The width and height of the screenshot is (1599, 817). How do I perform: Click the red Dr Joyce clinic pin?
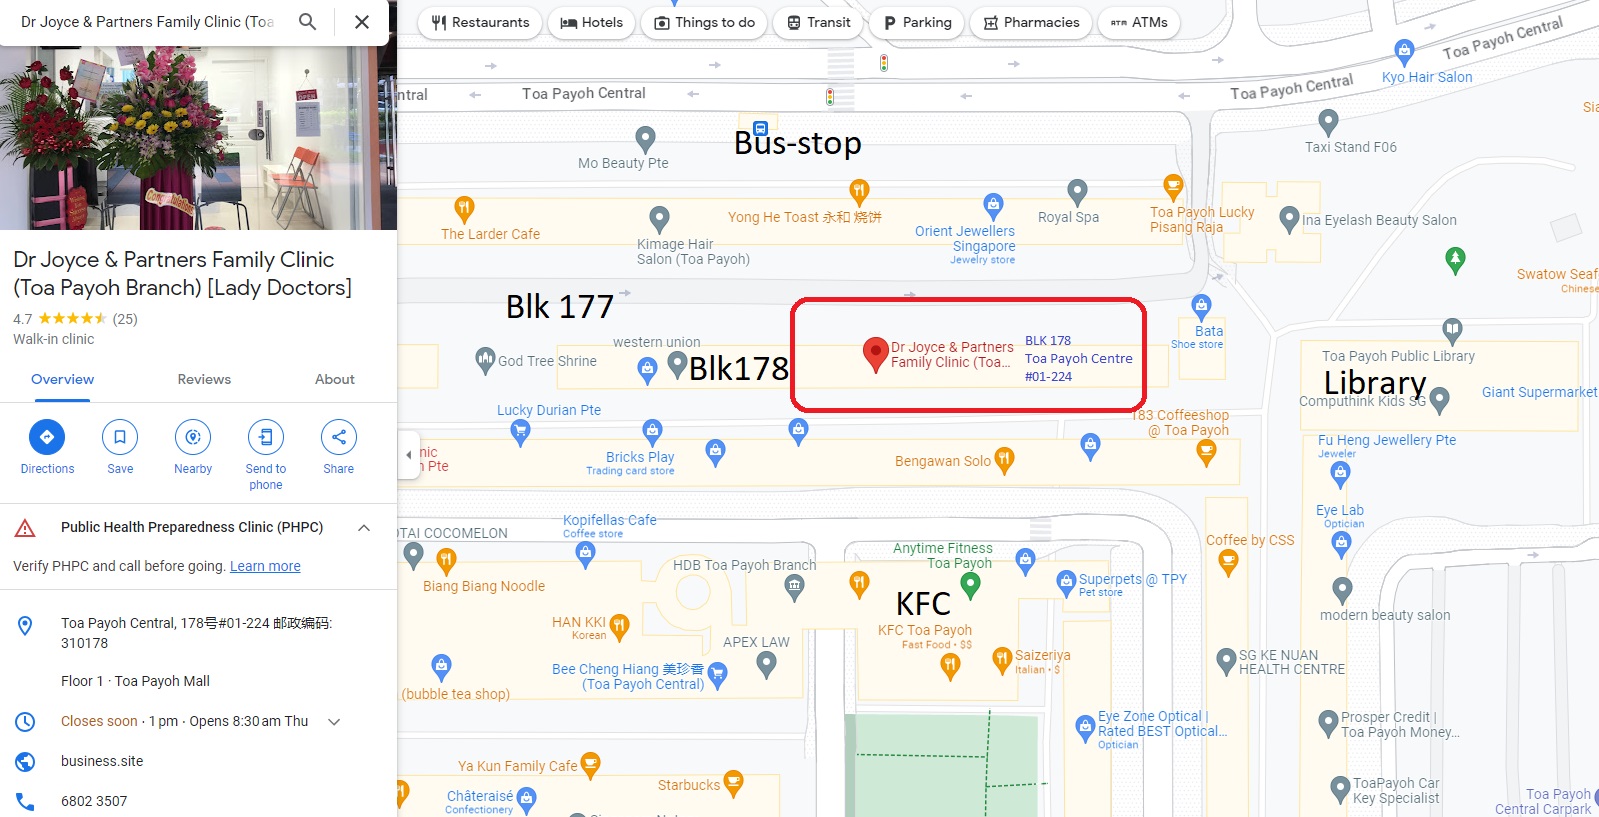click(875, 352)
